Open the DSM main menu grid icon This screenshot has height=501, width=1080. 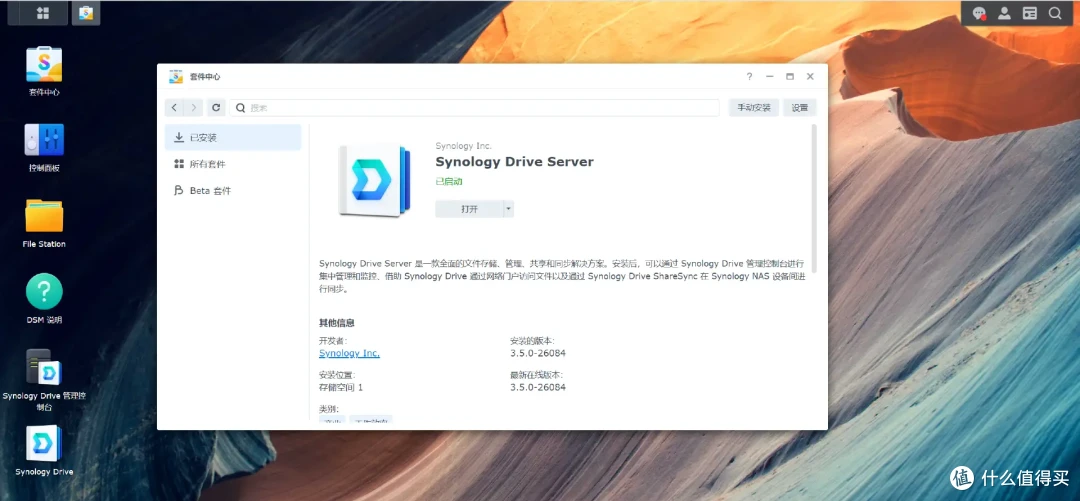point(42,12)
